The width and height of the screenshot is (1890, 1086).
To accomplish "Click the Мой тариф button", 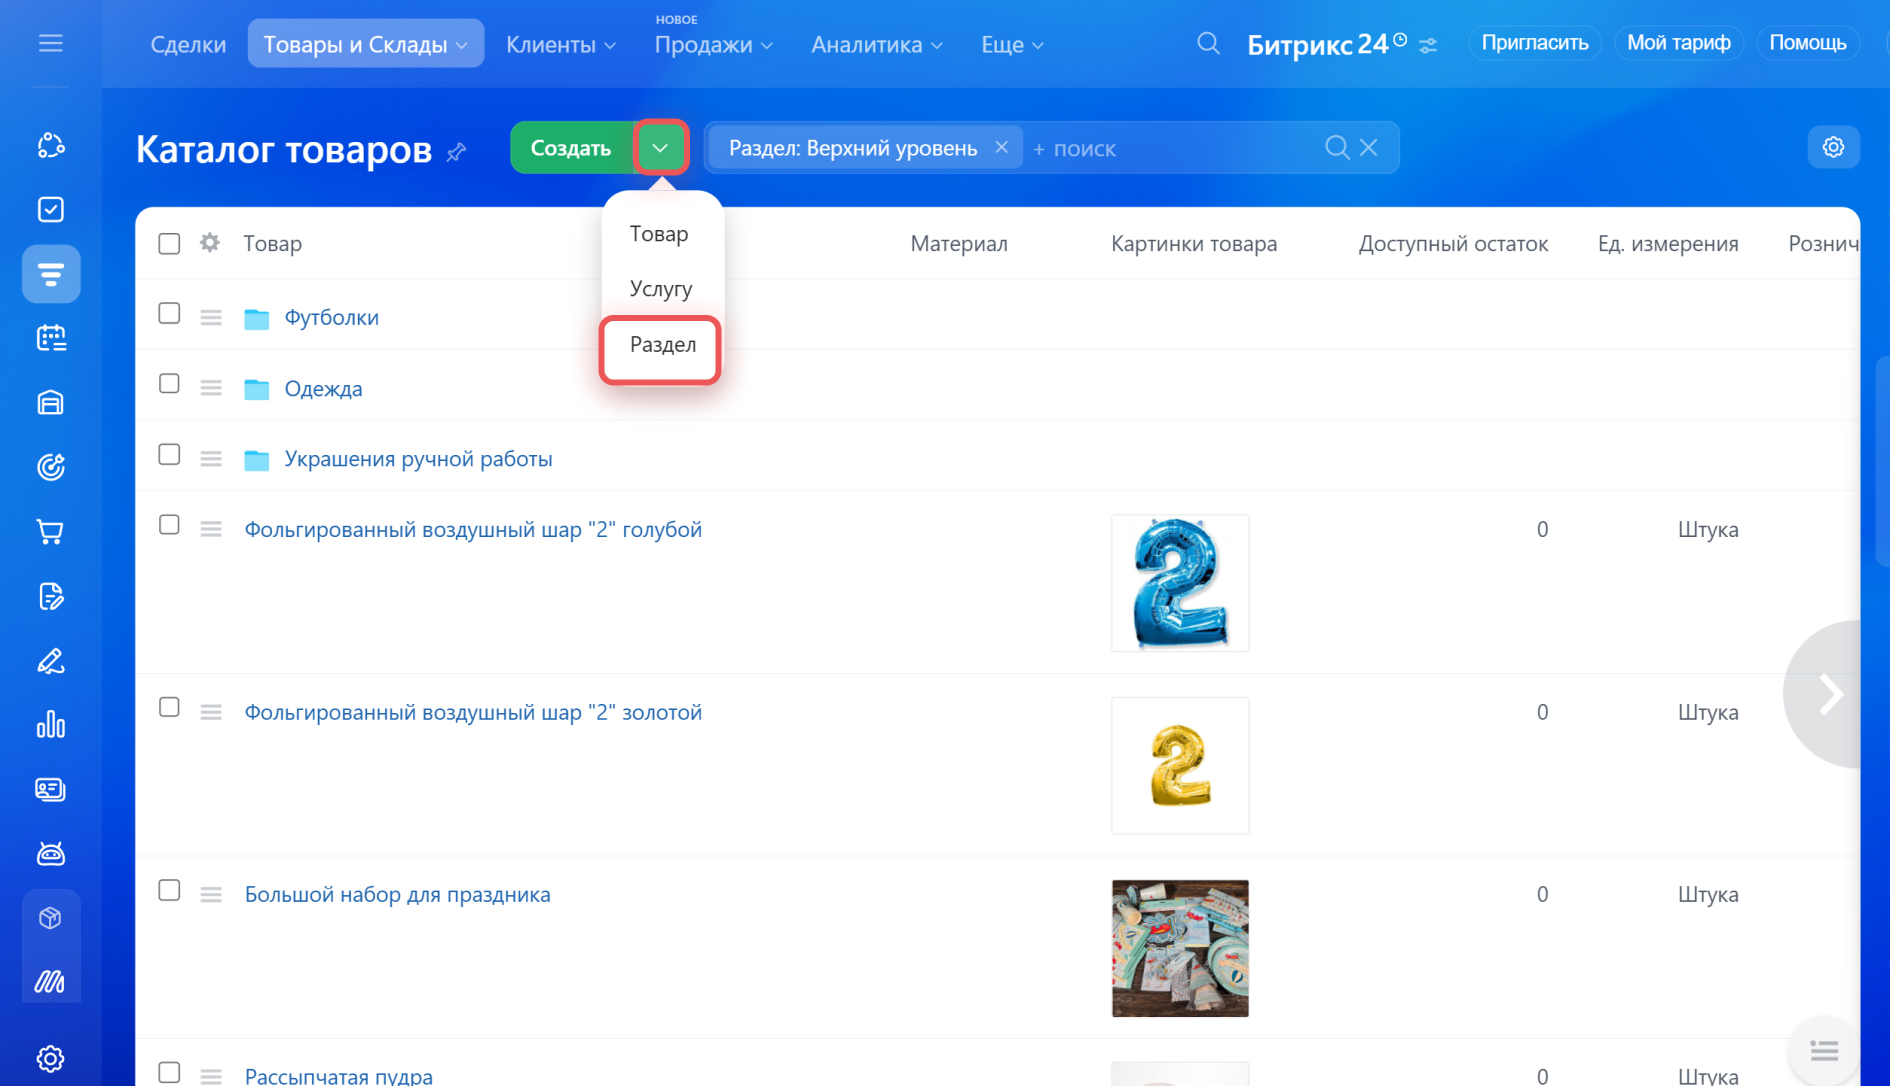I will pos(1679,43).
